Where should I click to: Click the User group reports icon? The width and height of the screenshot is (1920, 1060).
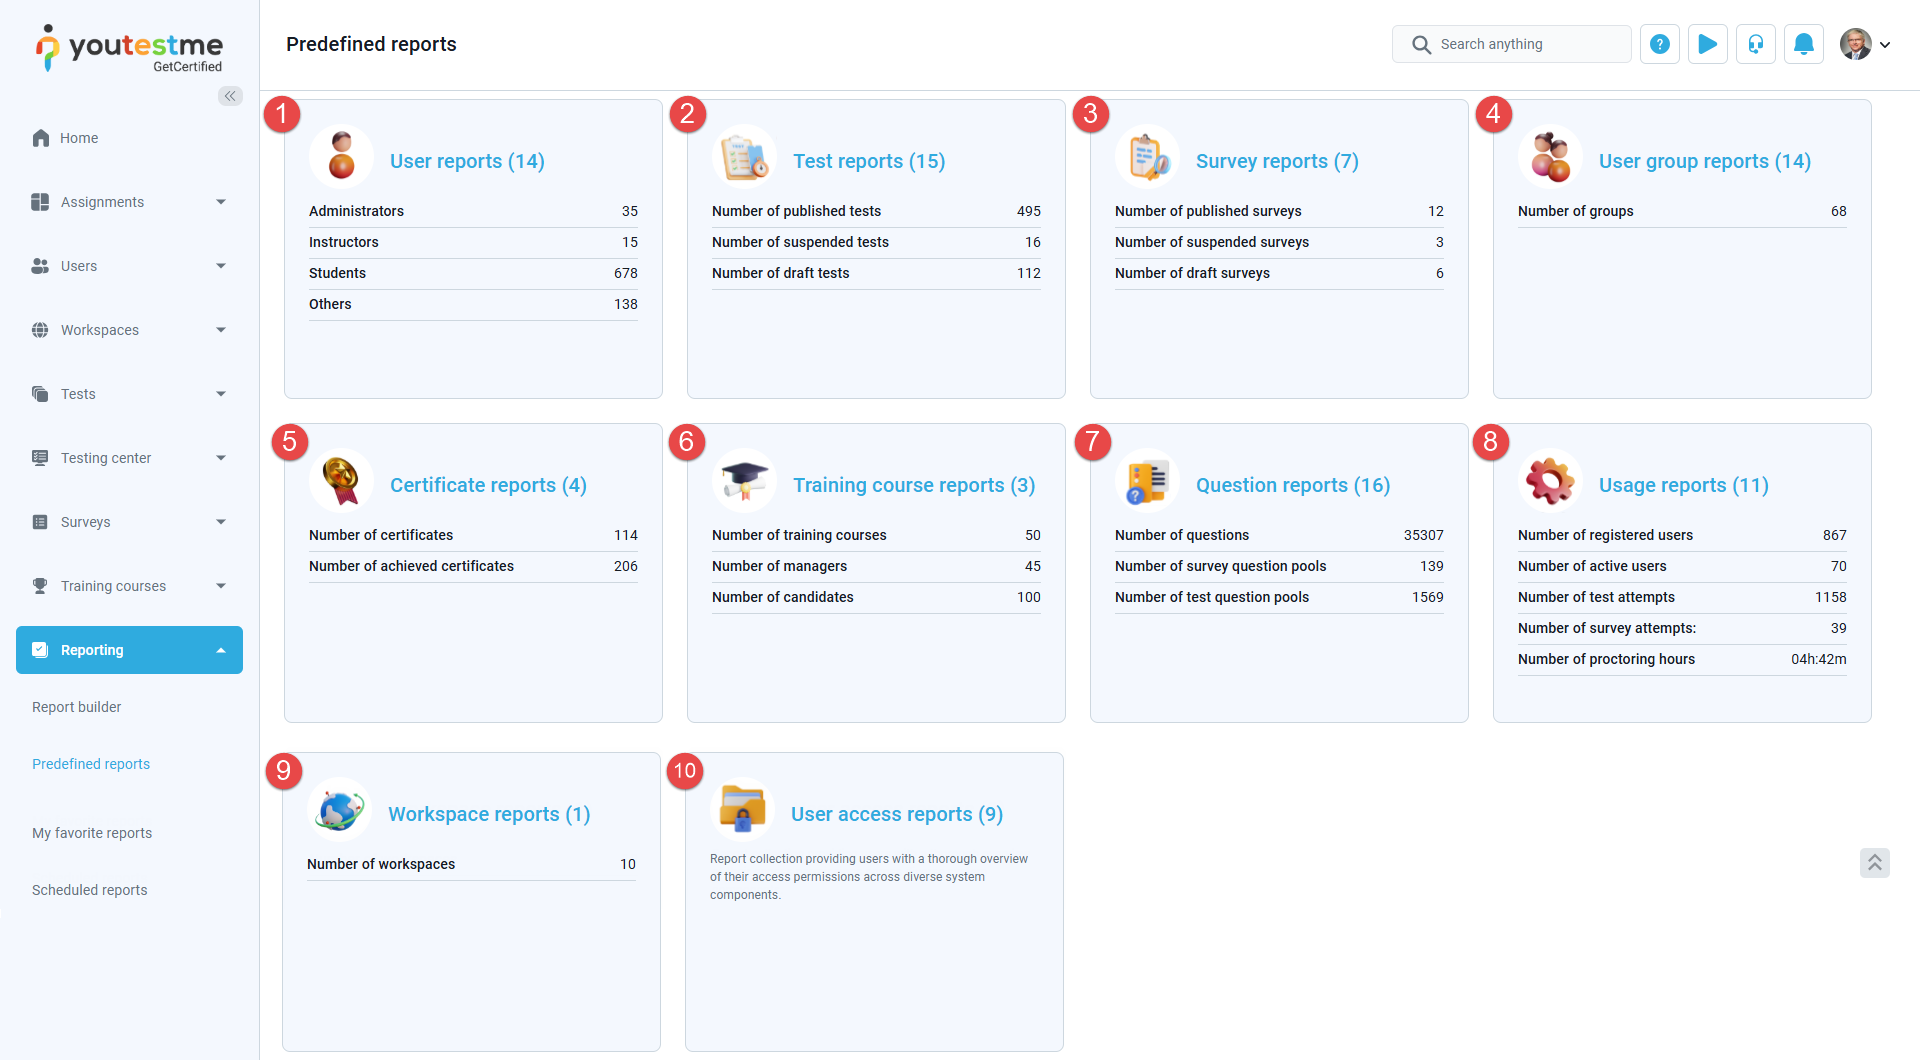point(1551,157)
